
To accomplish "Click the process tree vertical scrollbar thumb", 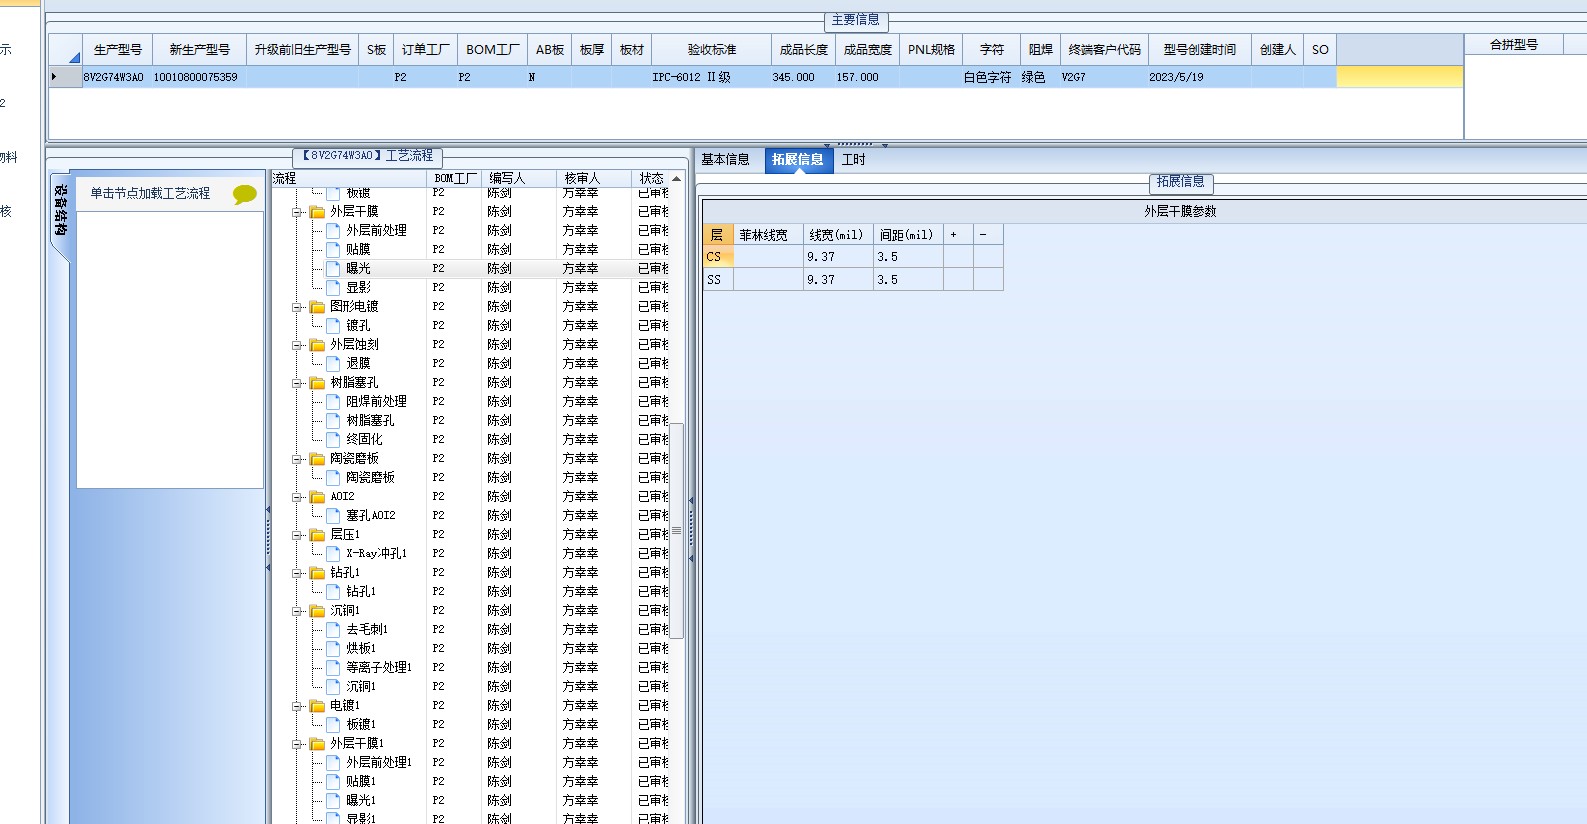I will pyautogui.click(x=677, y=530).
